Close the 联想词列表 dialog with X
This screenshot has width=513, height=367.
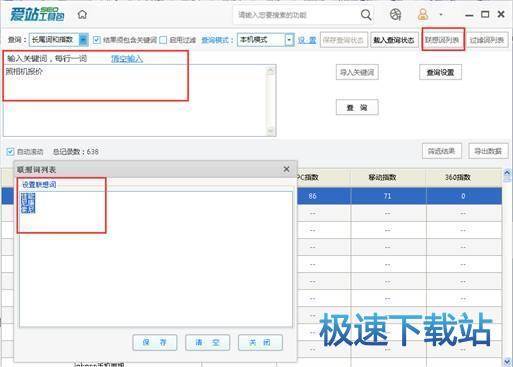click(286, 169)
